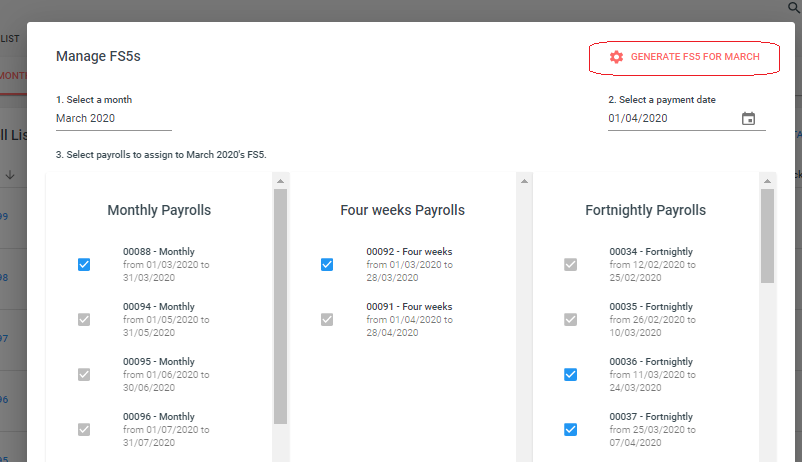Click Monthly Payrolls scrollbar up arrow
Viewport: 802px width, 462px height.
[x=280, y=181]
